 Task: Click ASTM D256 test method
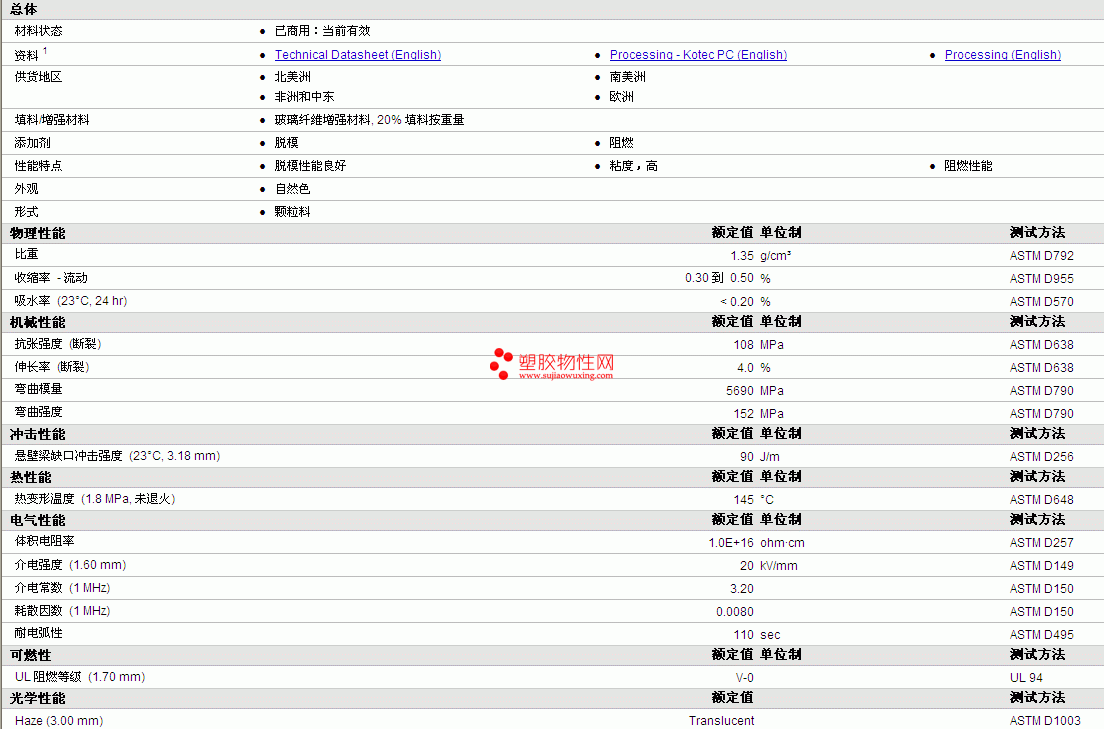click(x=1041, y=456)
